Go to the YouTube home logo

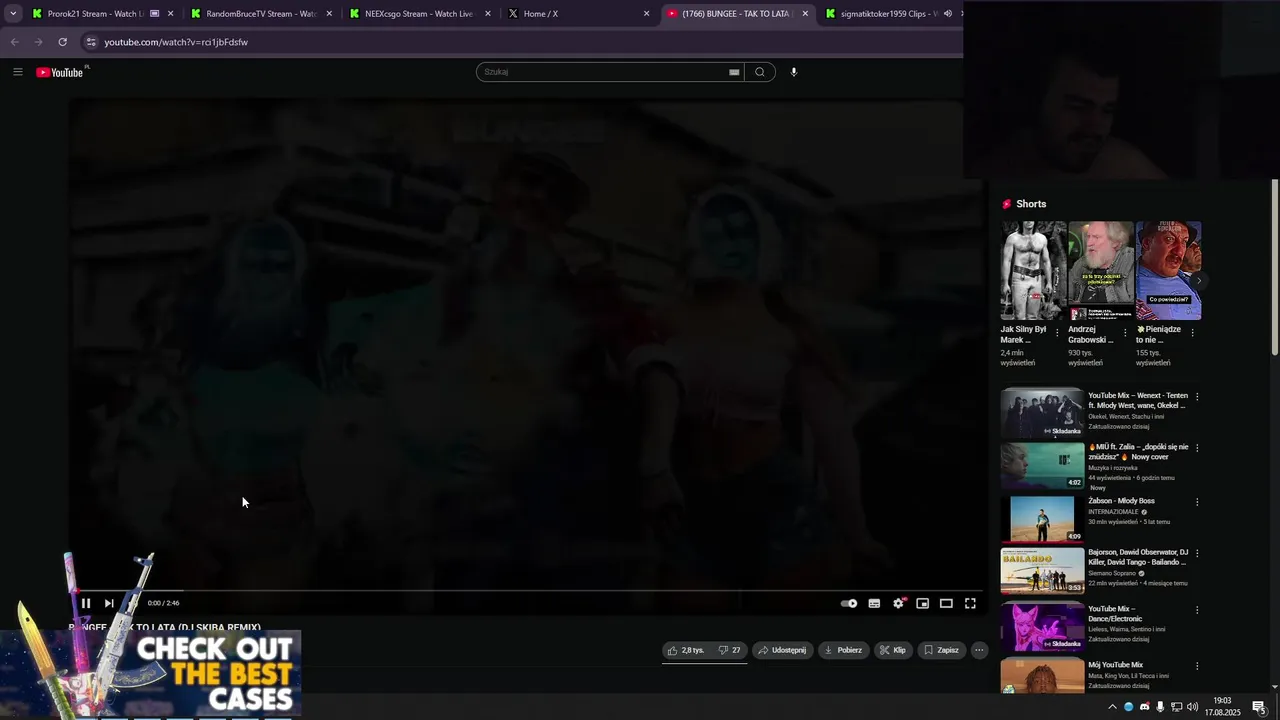(x=62, y=72)
